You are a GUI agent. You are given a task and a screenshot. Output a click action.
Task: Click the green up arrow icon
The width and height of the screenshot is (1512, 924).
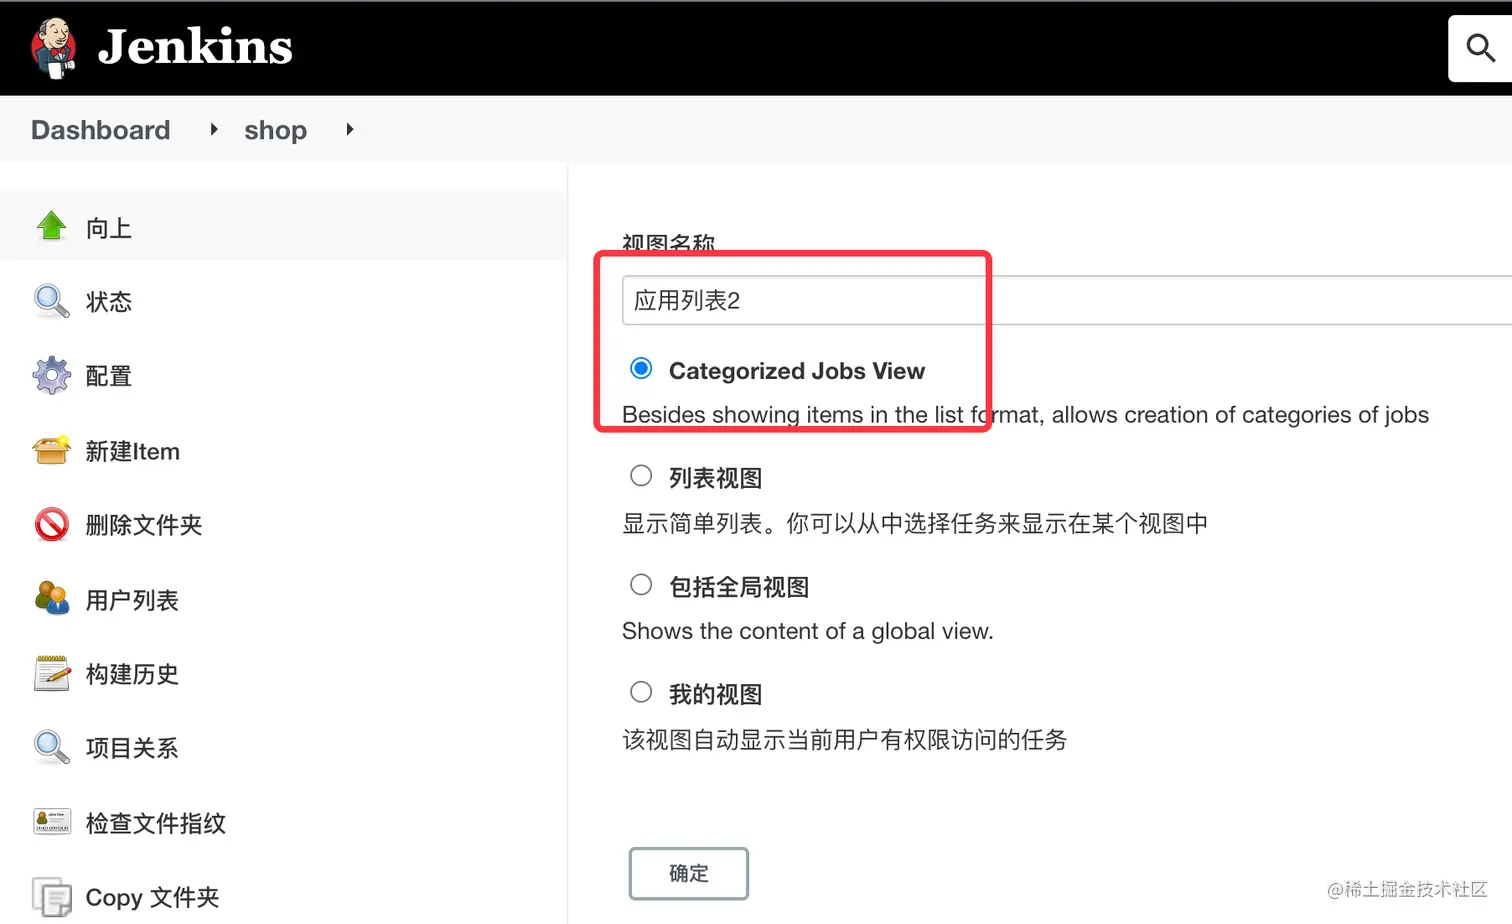click(52, 227)
